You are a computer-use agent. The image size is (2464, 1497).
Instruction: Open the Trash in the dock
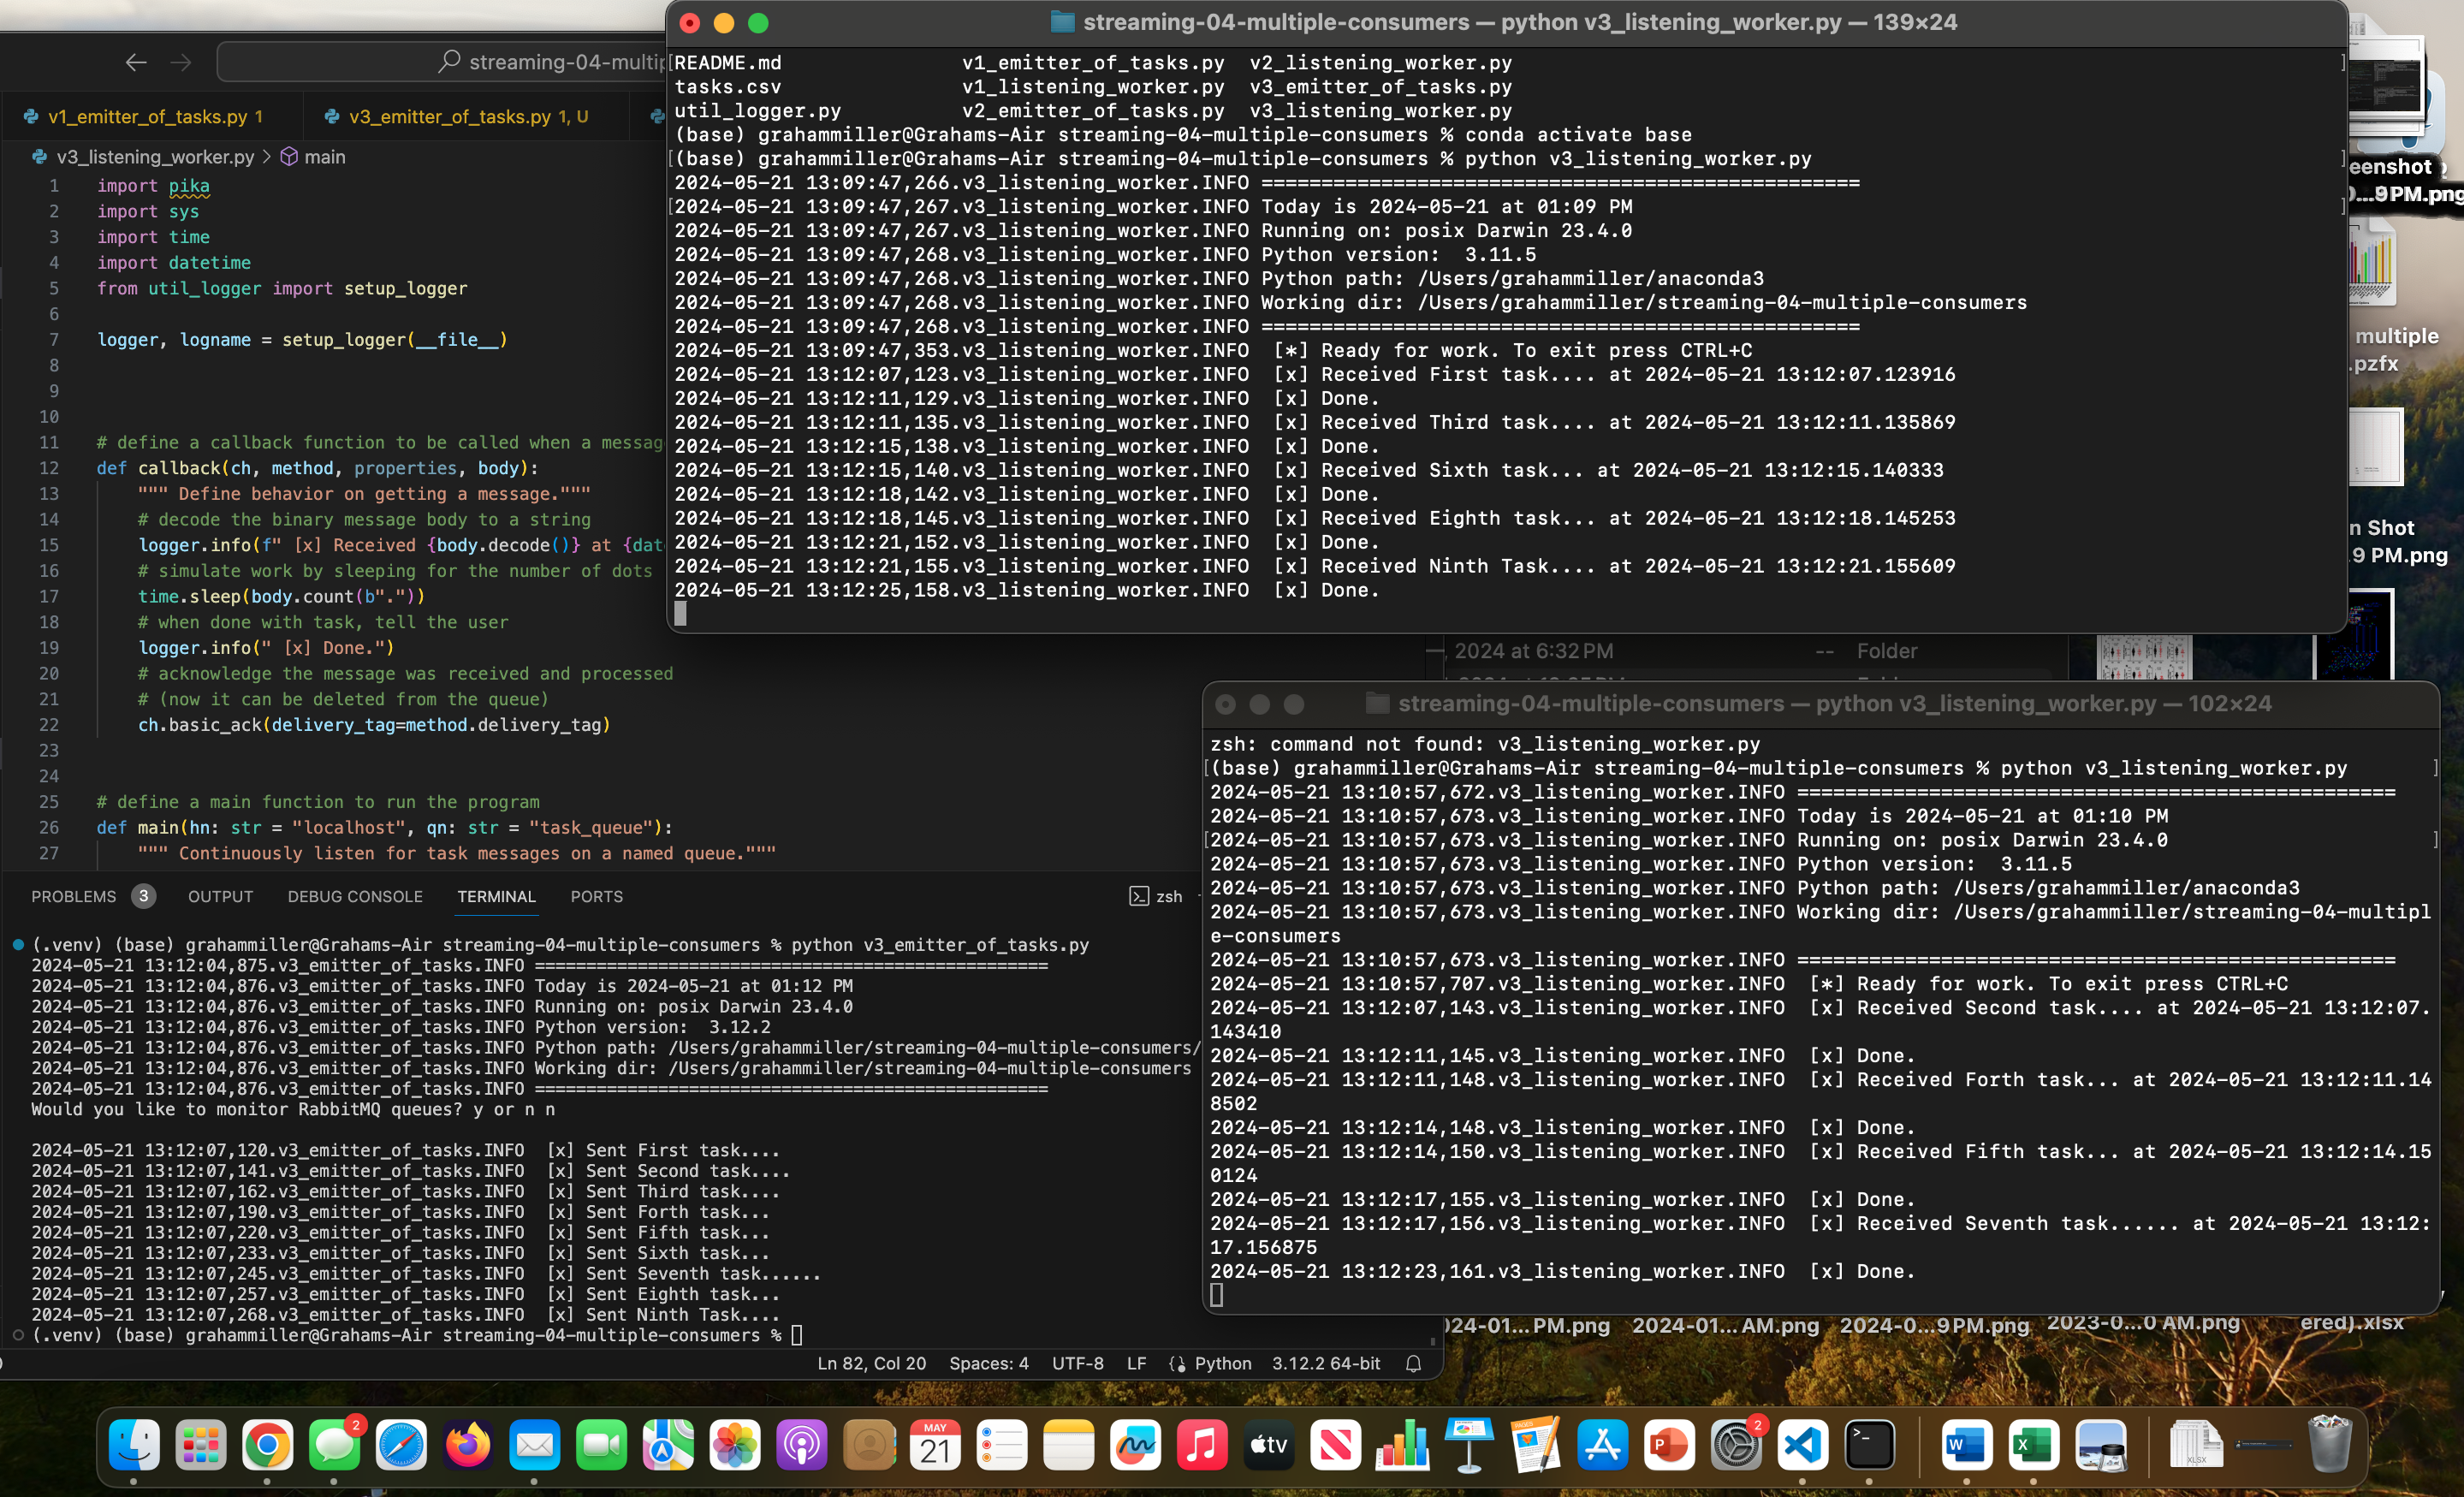(2329, 1444)
